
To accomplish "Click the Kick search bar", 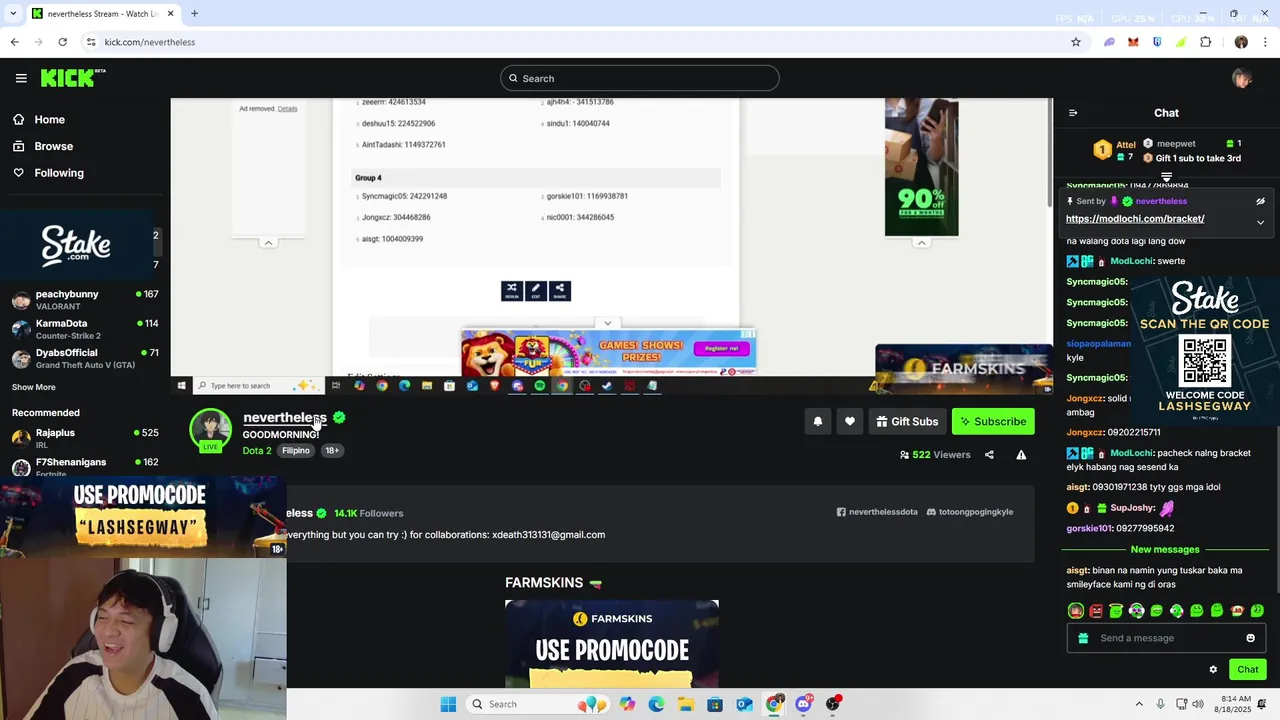I will (639, 78).
